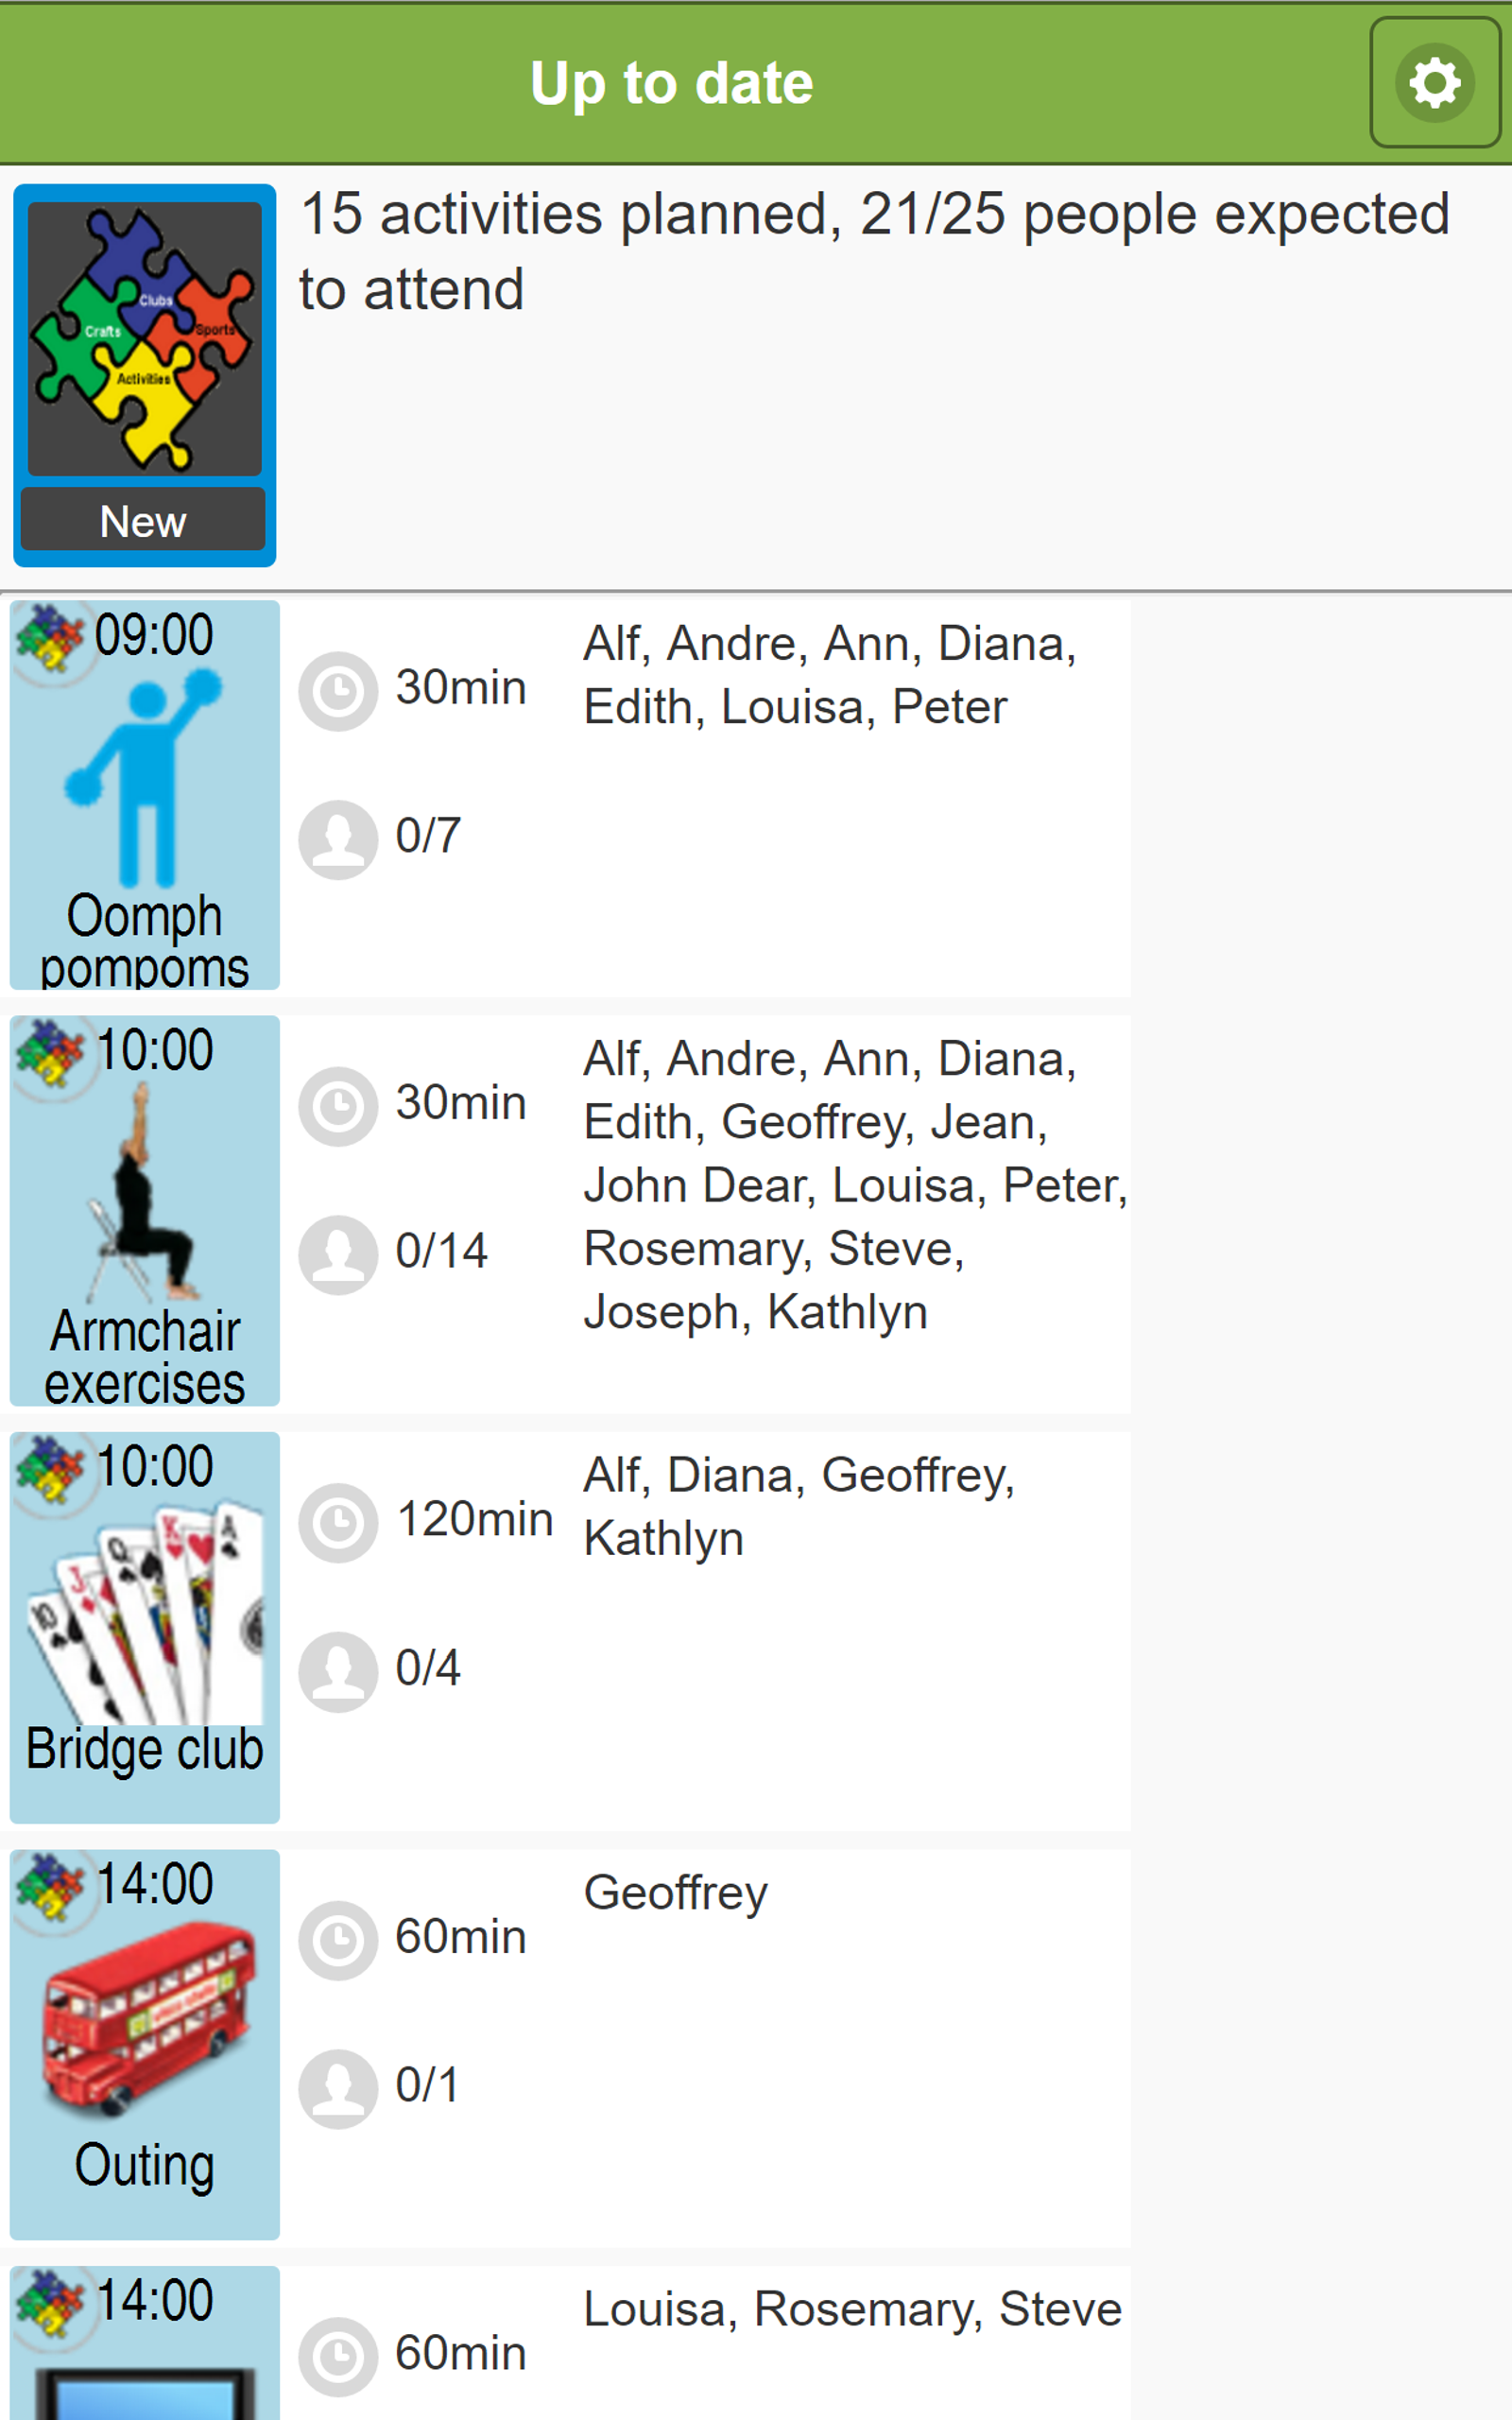Click the Armchair exercises attendee names list
Screen dimensions: 1512x2420
click(855, 1185)
